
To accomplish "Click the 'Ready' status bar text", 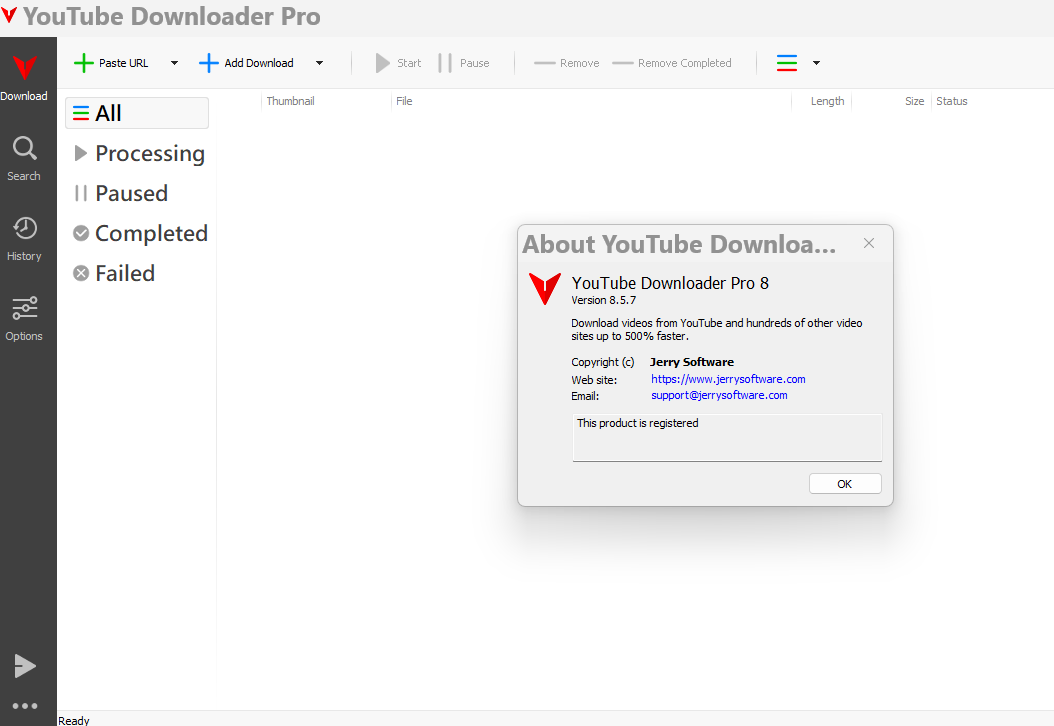I will click(x=74, y=721).
